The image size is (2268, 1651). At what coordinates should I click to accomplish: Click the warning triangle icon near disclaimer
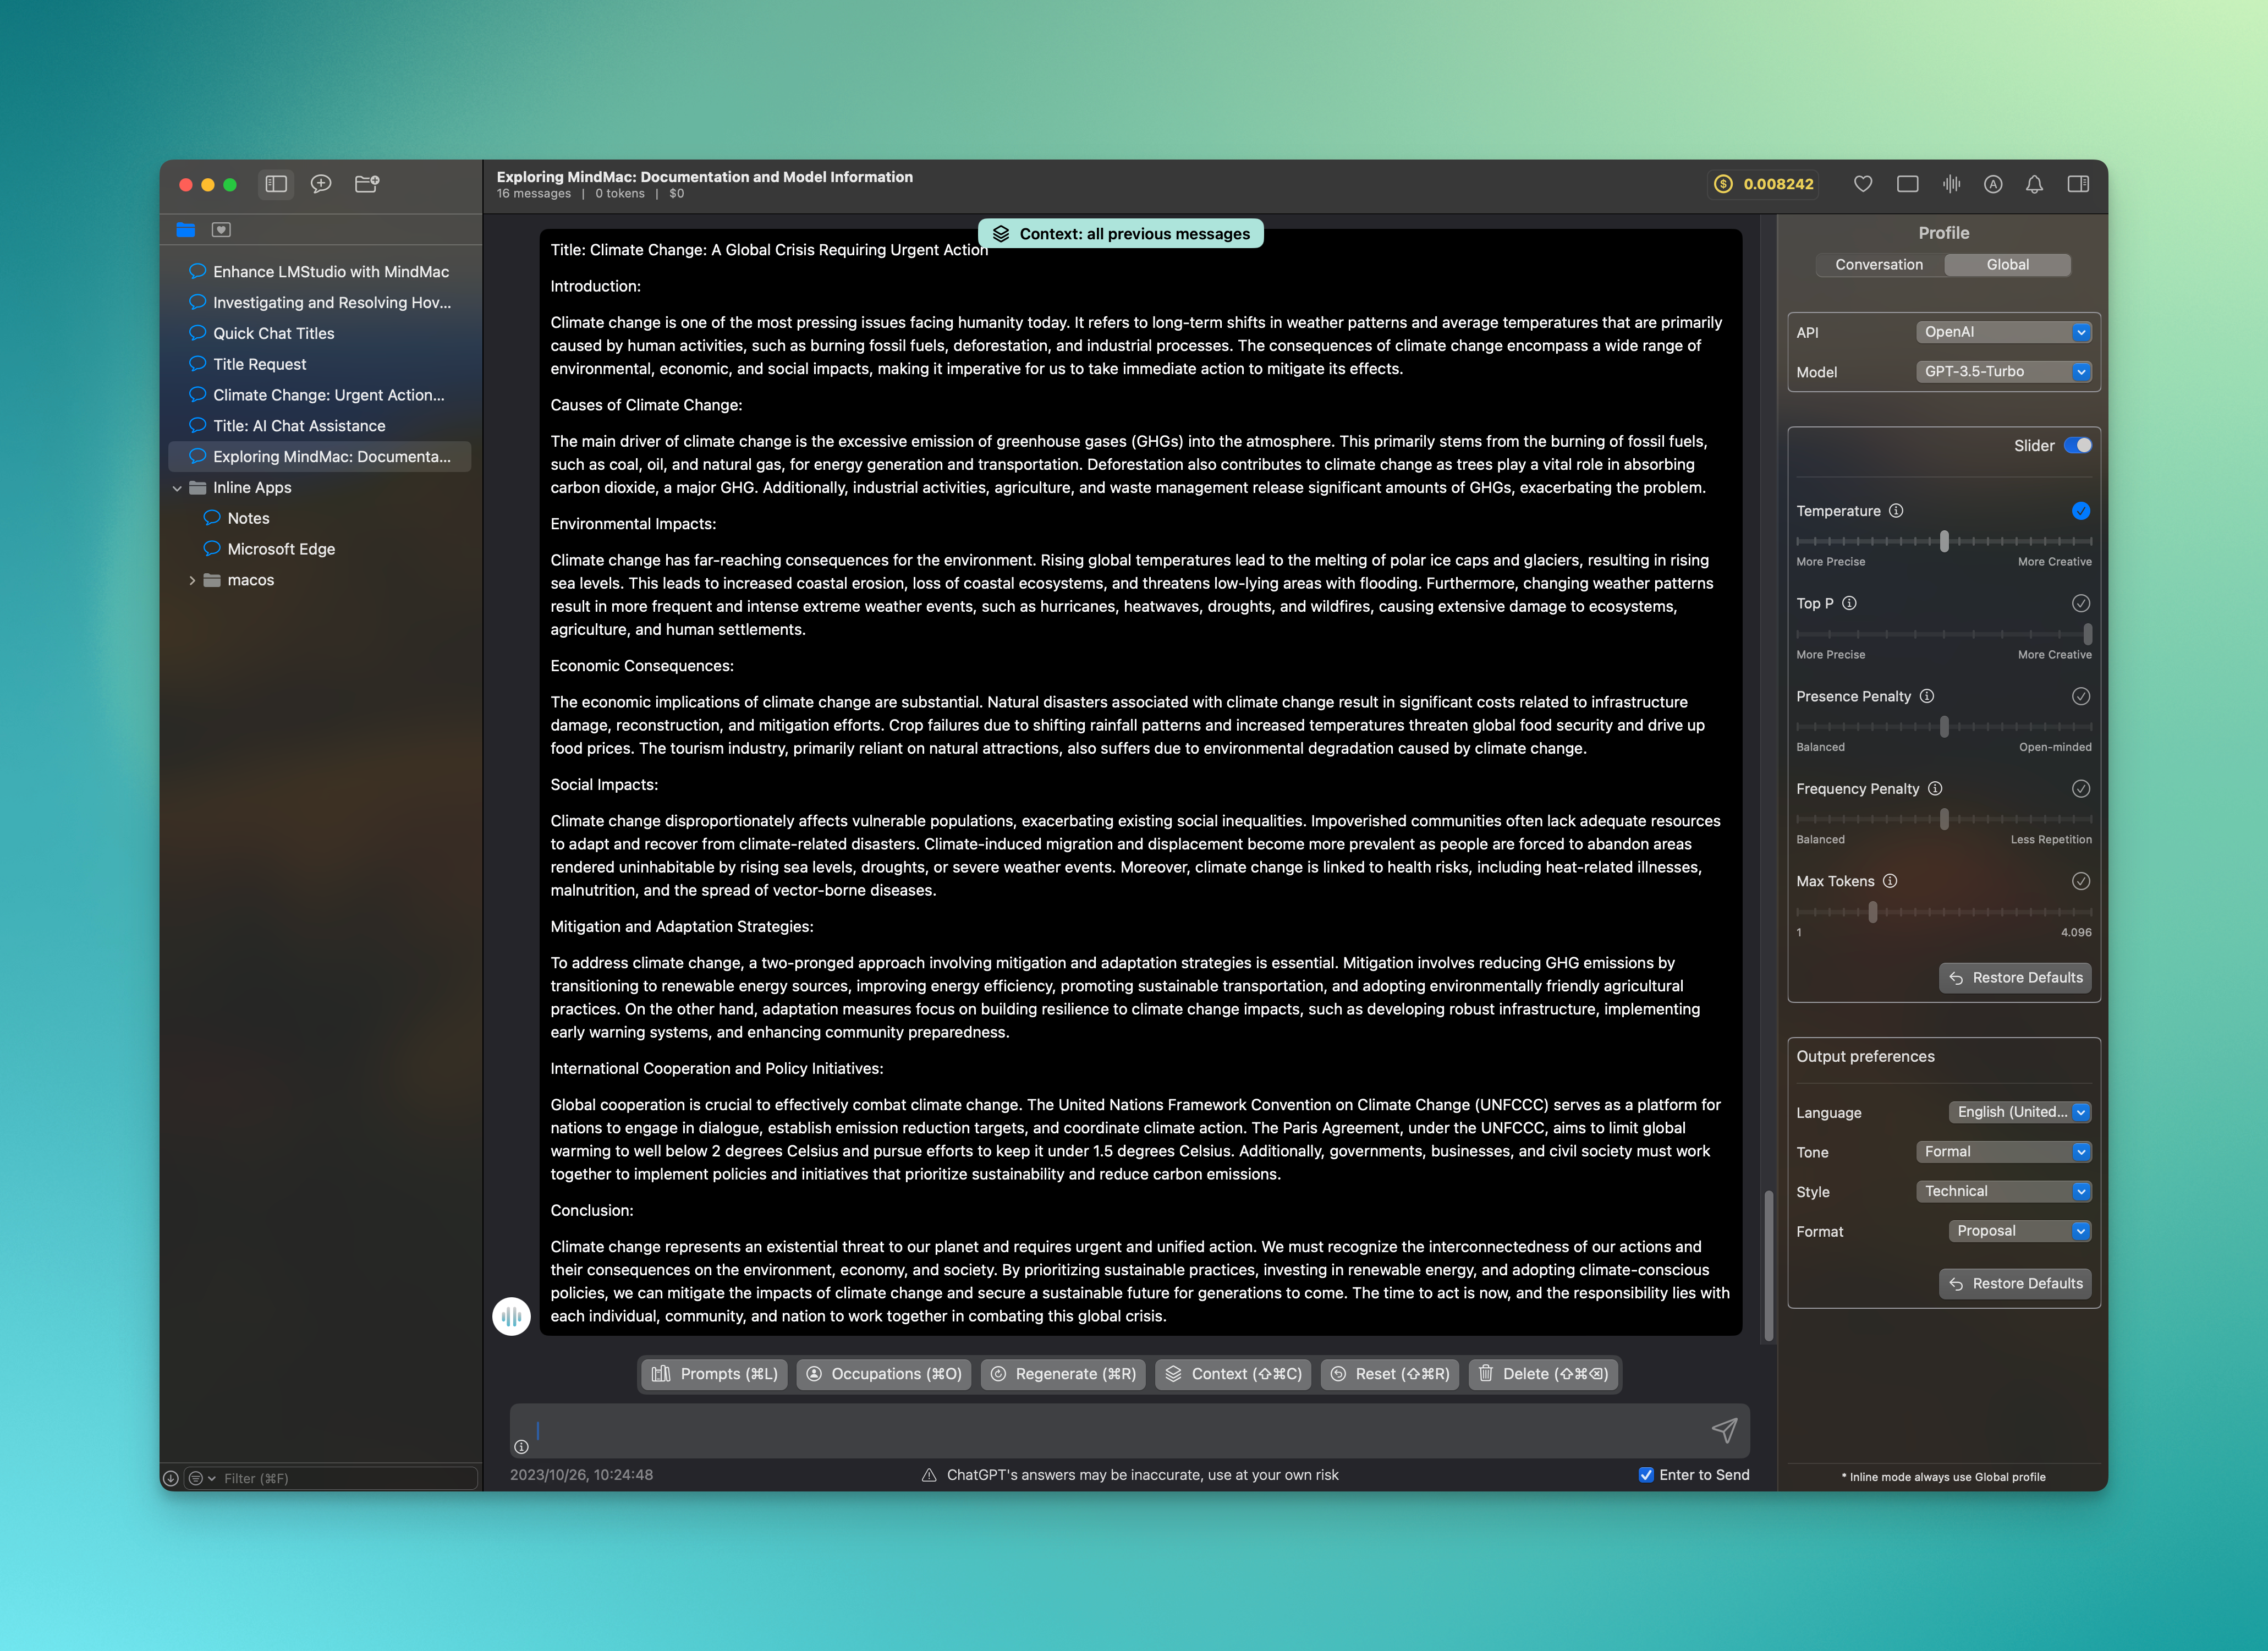[929, 1475]
